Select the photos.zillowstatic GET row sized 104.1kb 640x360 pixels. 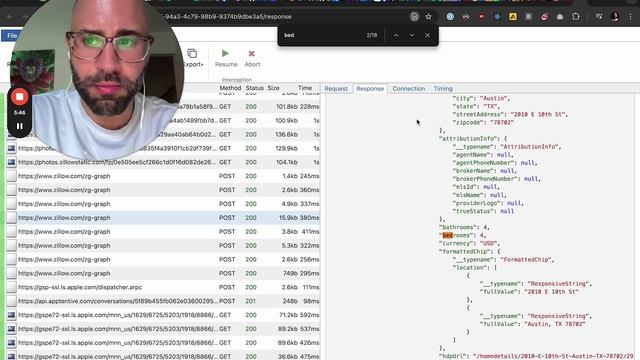162,162
